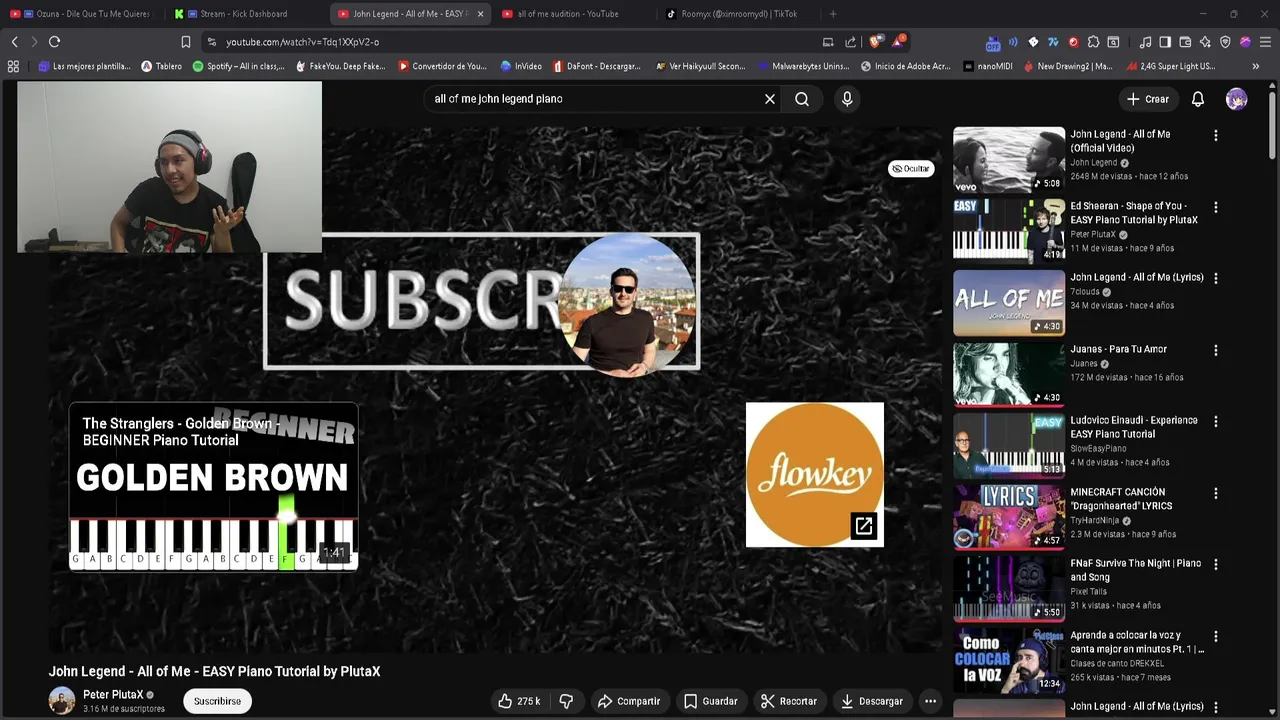This screenshot has width=1280, height=720.
Task: Bookmark this page with the bookmark icon
Action: pyautogui.click(x=185, y=42)
